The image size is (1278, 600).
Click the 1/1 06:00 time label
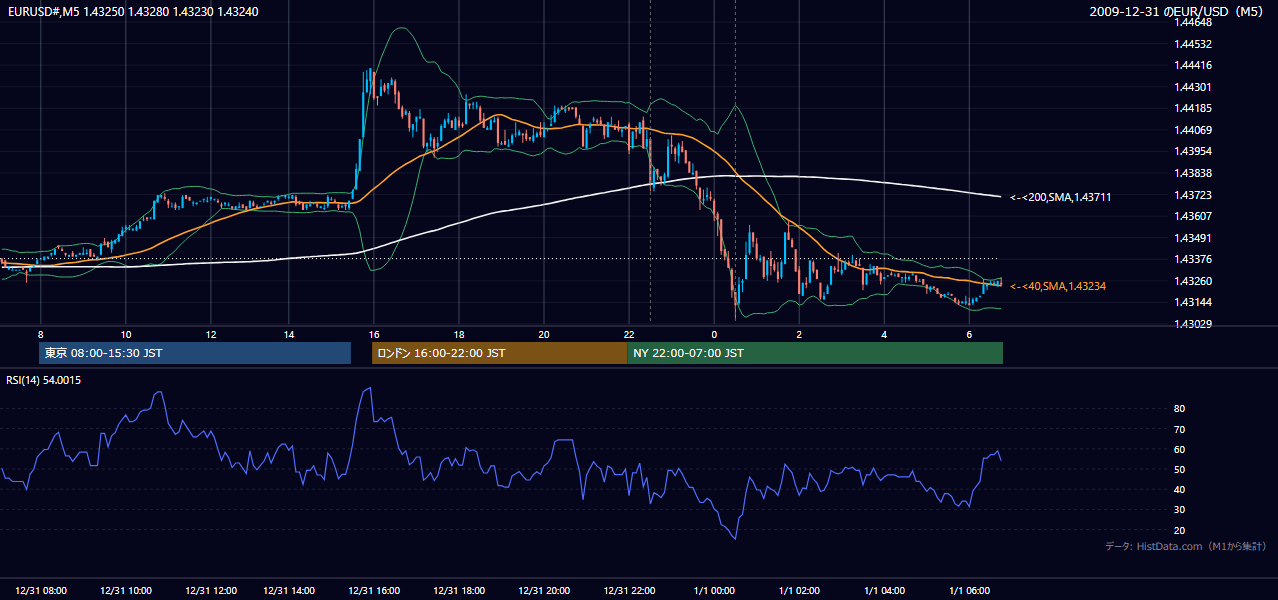click(969, 591)
